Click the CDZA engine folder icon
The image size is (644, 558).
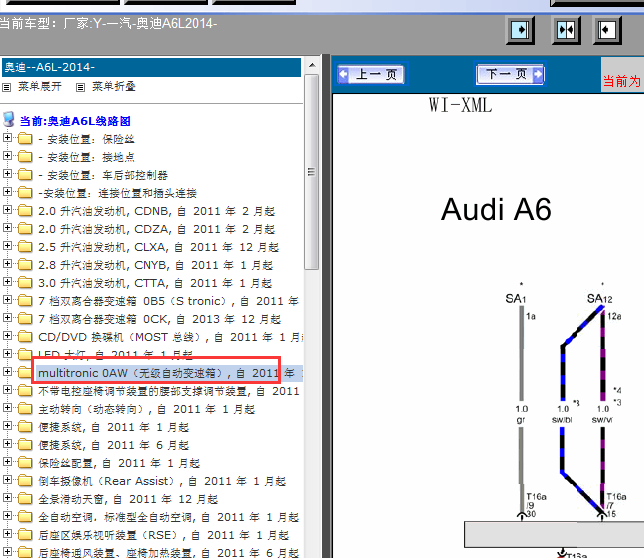coord(25,229)
